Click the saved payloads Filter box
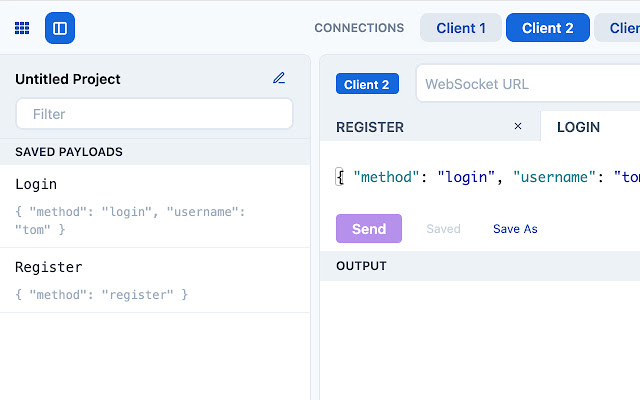 (x=155, y=114)
